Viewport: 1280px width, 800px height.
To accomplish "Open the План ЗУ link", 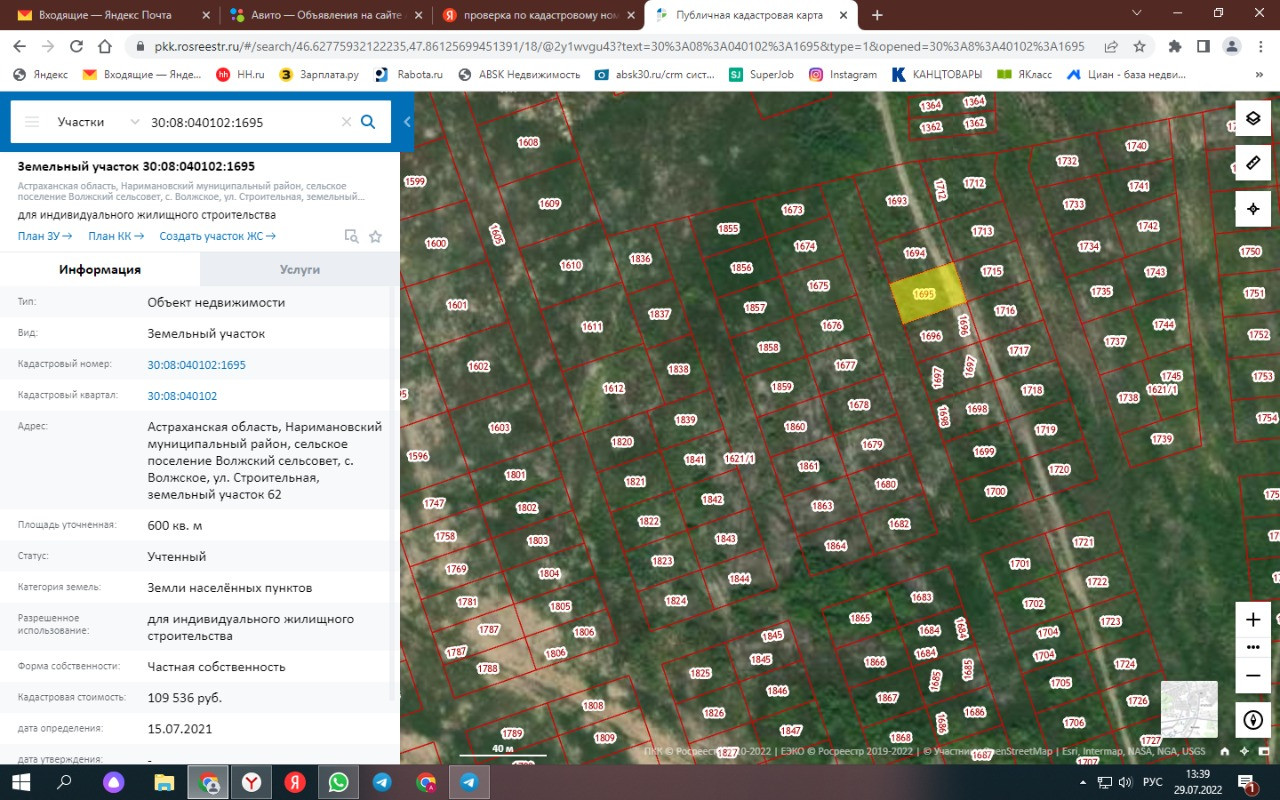I will (45, 236).
